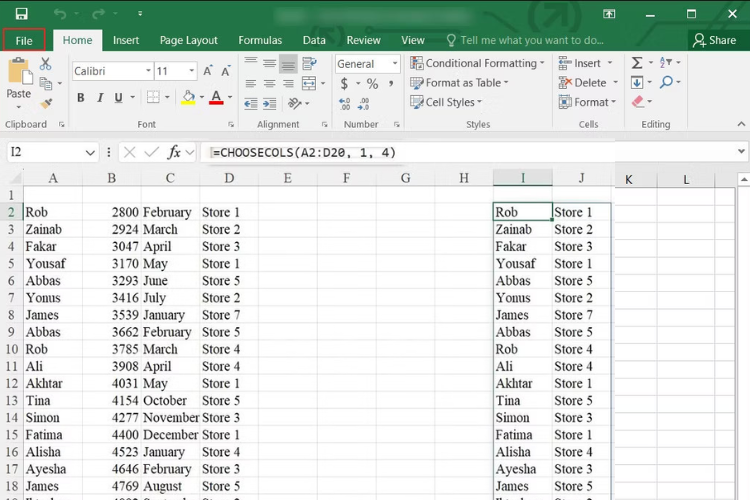Switch to the Insert tab
750x500 pixels.
pyautogui.click(x=126, y=40)
